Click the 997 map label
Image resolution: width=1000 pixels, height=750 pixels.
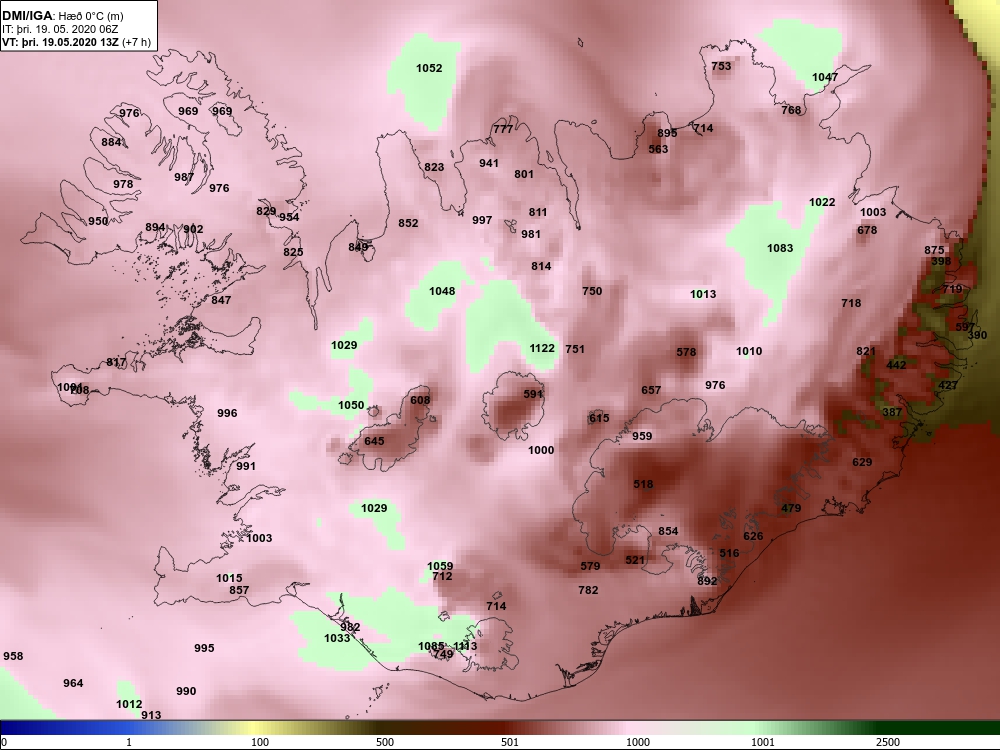coord(482,220)
